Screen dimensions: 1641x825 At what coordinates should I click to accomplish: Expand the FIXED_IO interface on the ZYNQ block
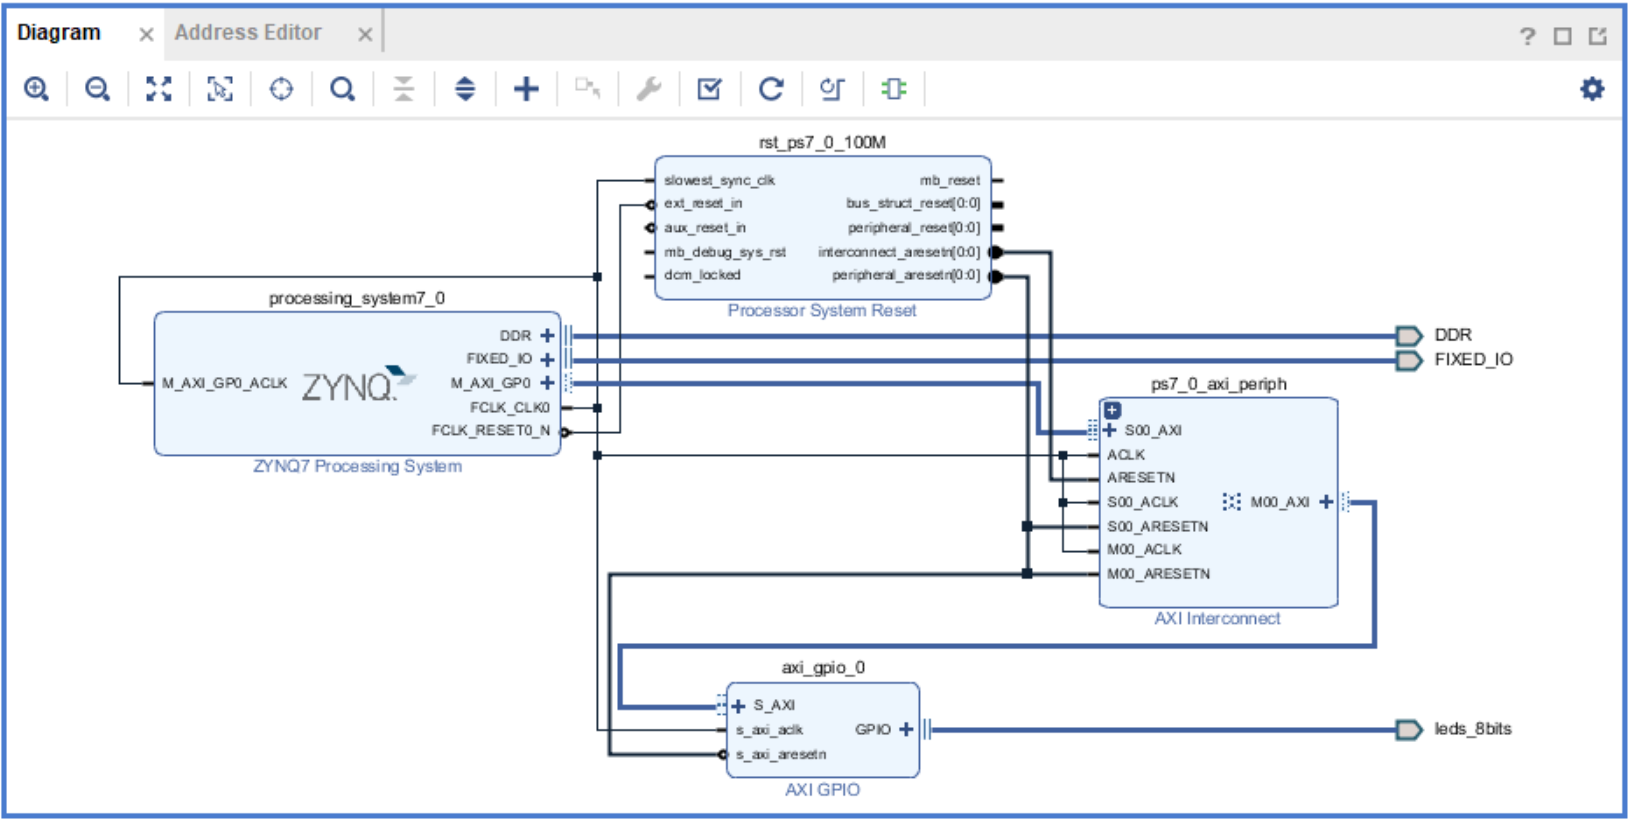pyautogui.click(x=547, y=359)
